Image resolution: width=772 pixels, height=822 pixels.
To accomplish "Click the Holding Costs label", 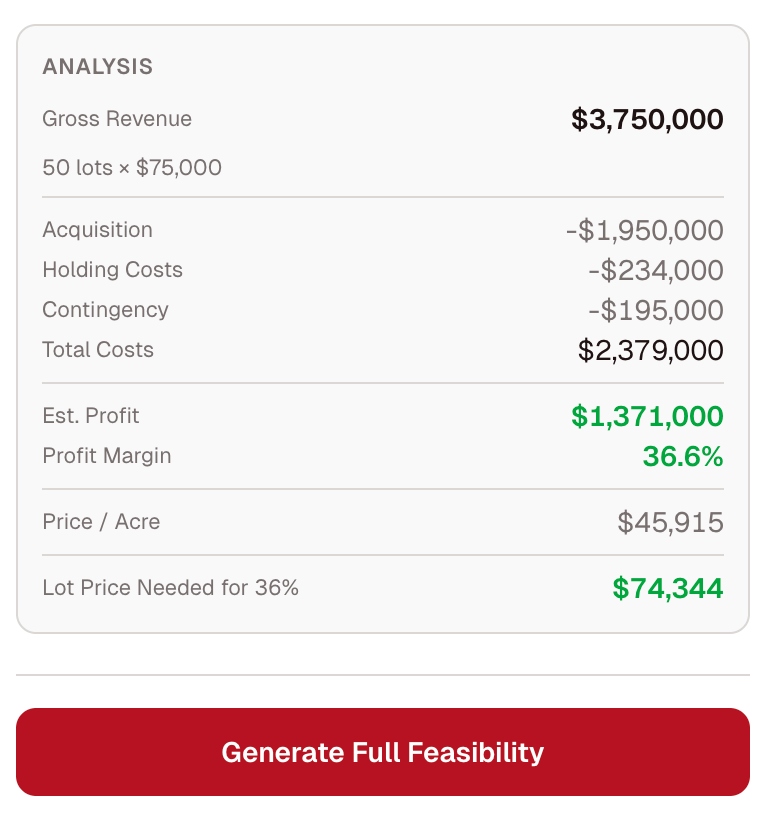I will 113,270.
